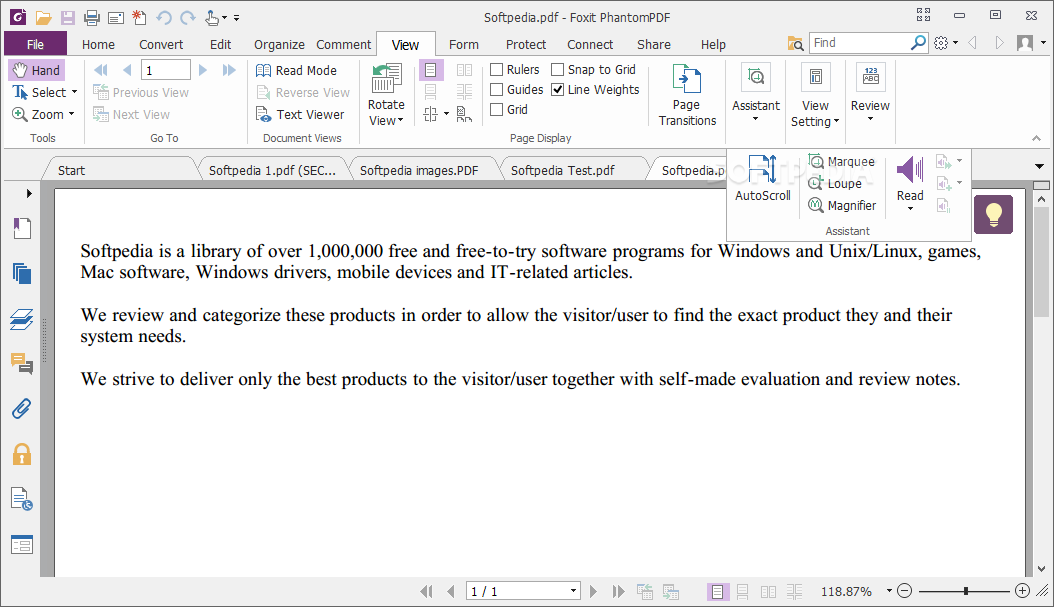
Task: Select single page display mode in ribbon
Action: (431, 70)
